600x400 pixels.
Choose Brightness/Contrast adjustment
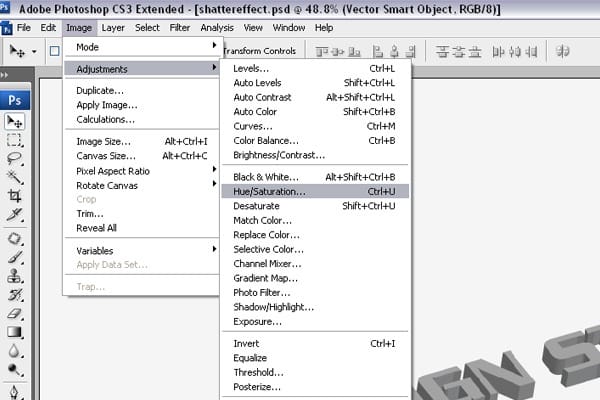[315, 155]
